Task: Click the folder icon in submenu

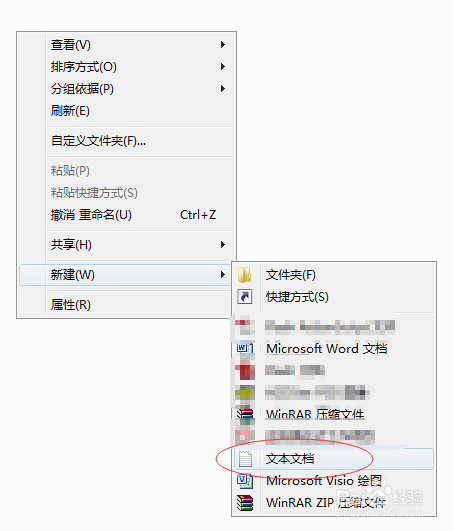Action: tap(244, 275)
